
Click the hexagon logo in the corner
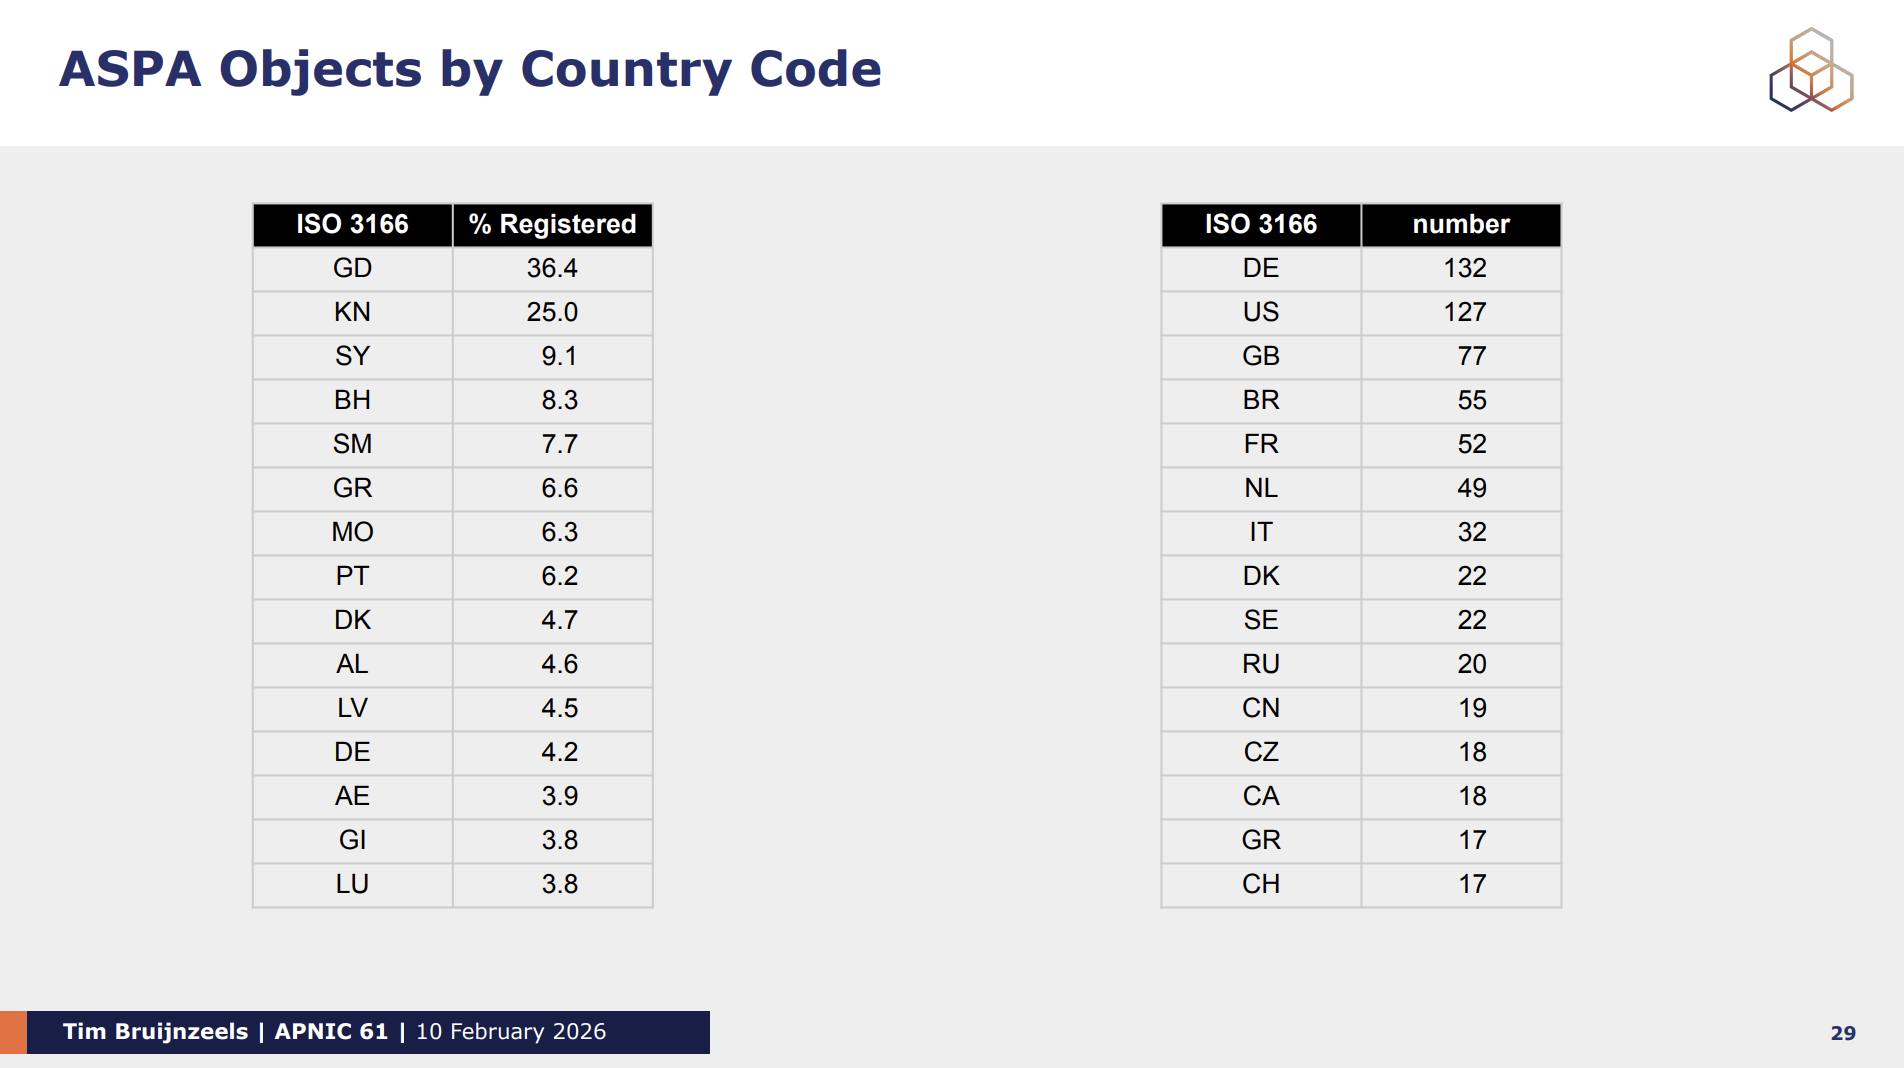pos(1811,70)
